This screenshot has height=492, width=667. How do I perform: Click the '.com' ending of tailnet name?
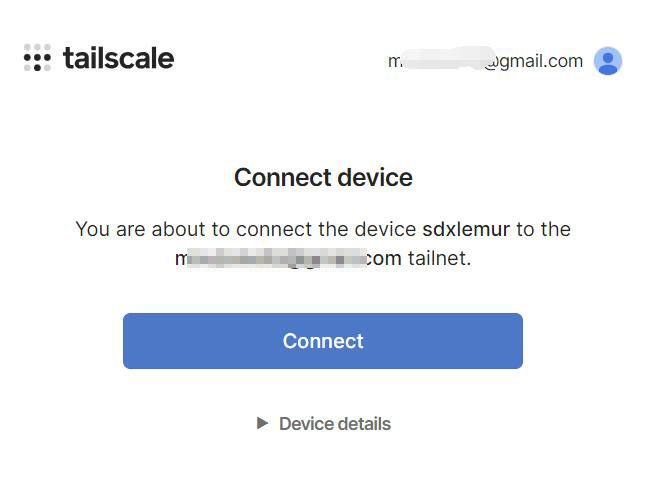[x=382, y=258]
